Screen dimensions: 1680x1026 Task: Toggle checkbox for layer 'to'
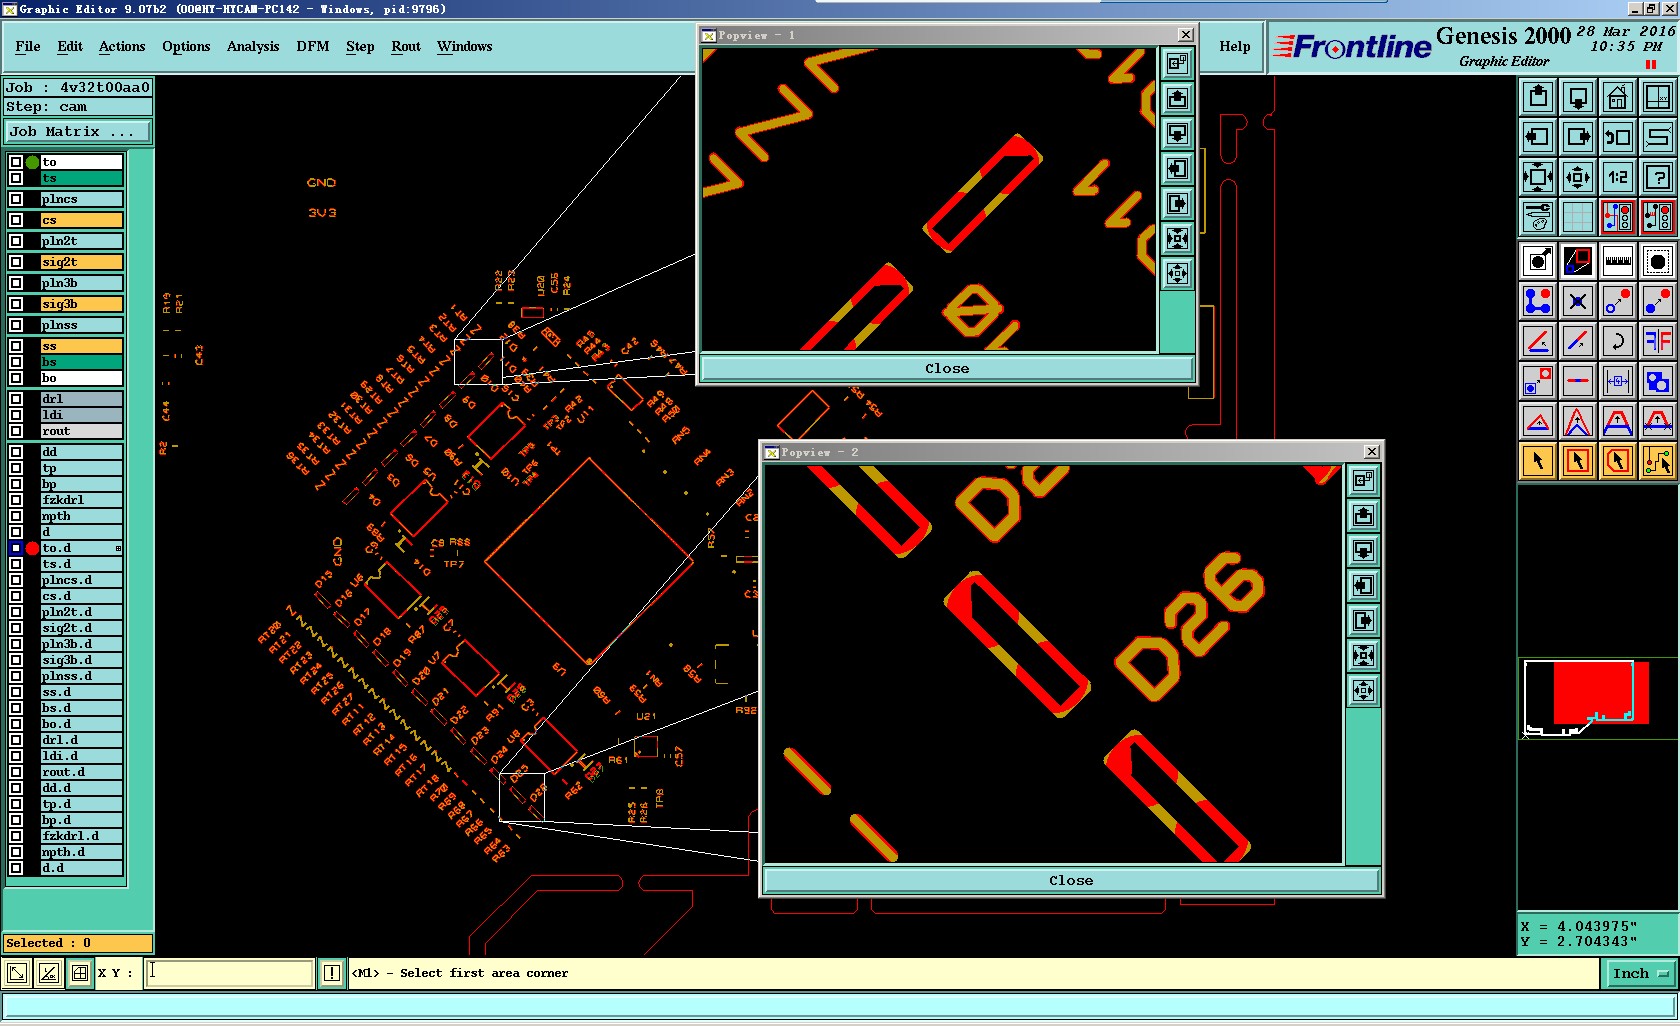(16, 162)
